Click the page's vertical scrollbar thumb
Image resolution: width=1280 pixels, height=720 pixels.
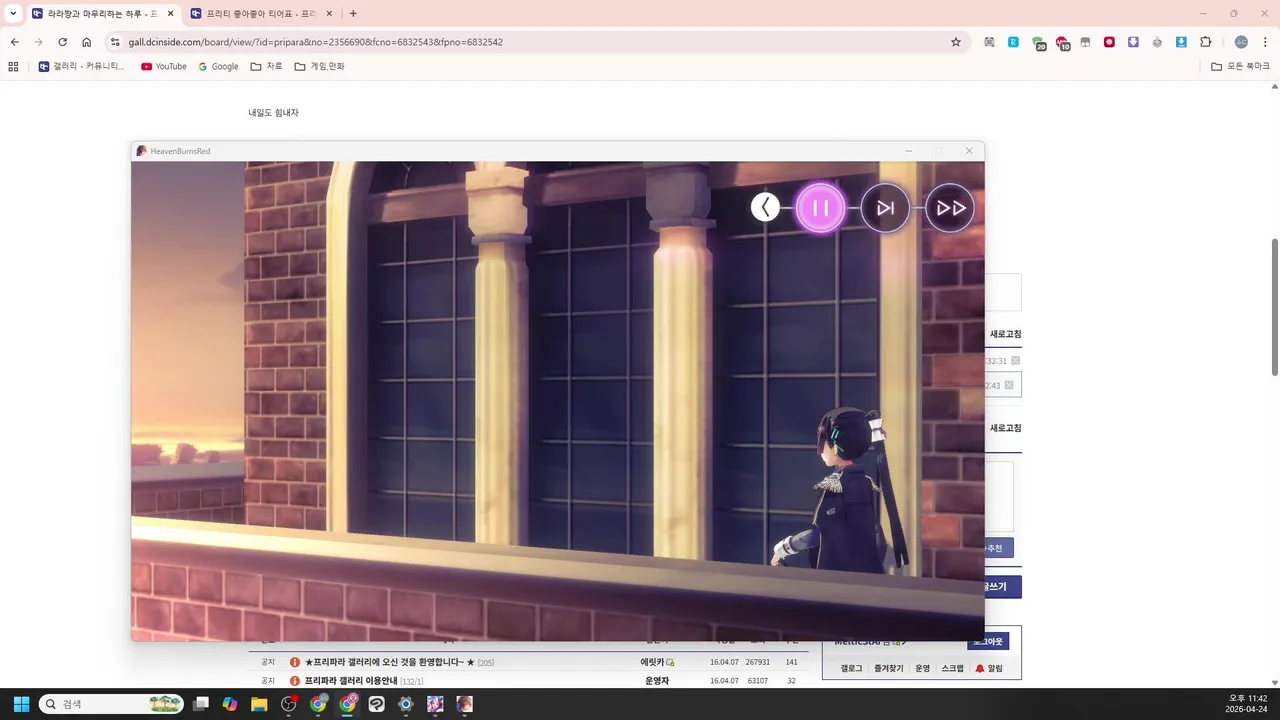[1274, 307]
